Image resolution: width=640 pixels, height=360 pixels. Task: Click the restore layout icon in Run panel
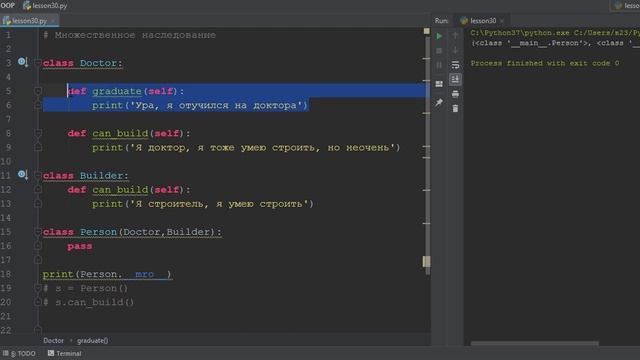[x=439, y=84]
